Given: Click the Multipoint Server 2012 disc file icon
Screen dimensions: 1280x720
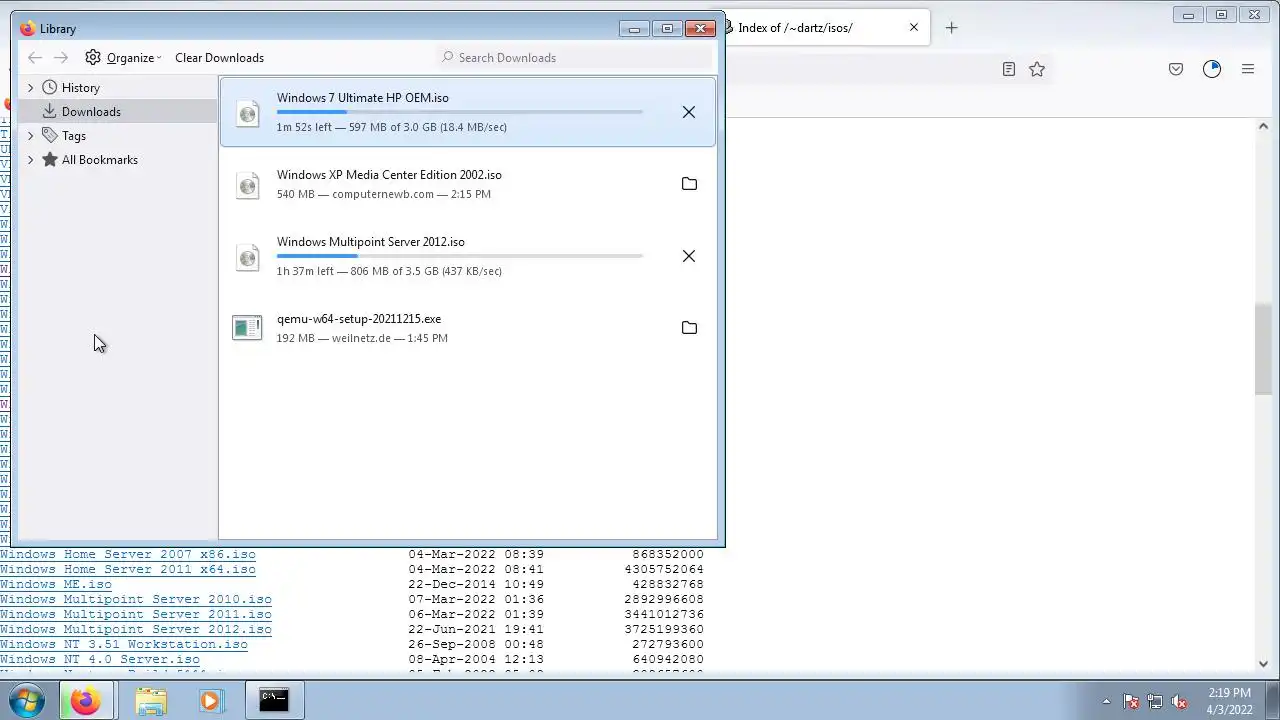Looking at the screenshot, I should (247, 257).
